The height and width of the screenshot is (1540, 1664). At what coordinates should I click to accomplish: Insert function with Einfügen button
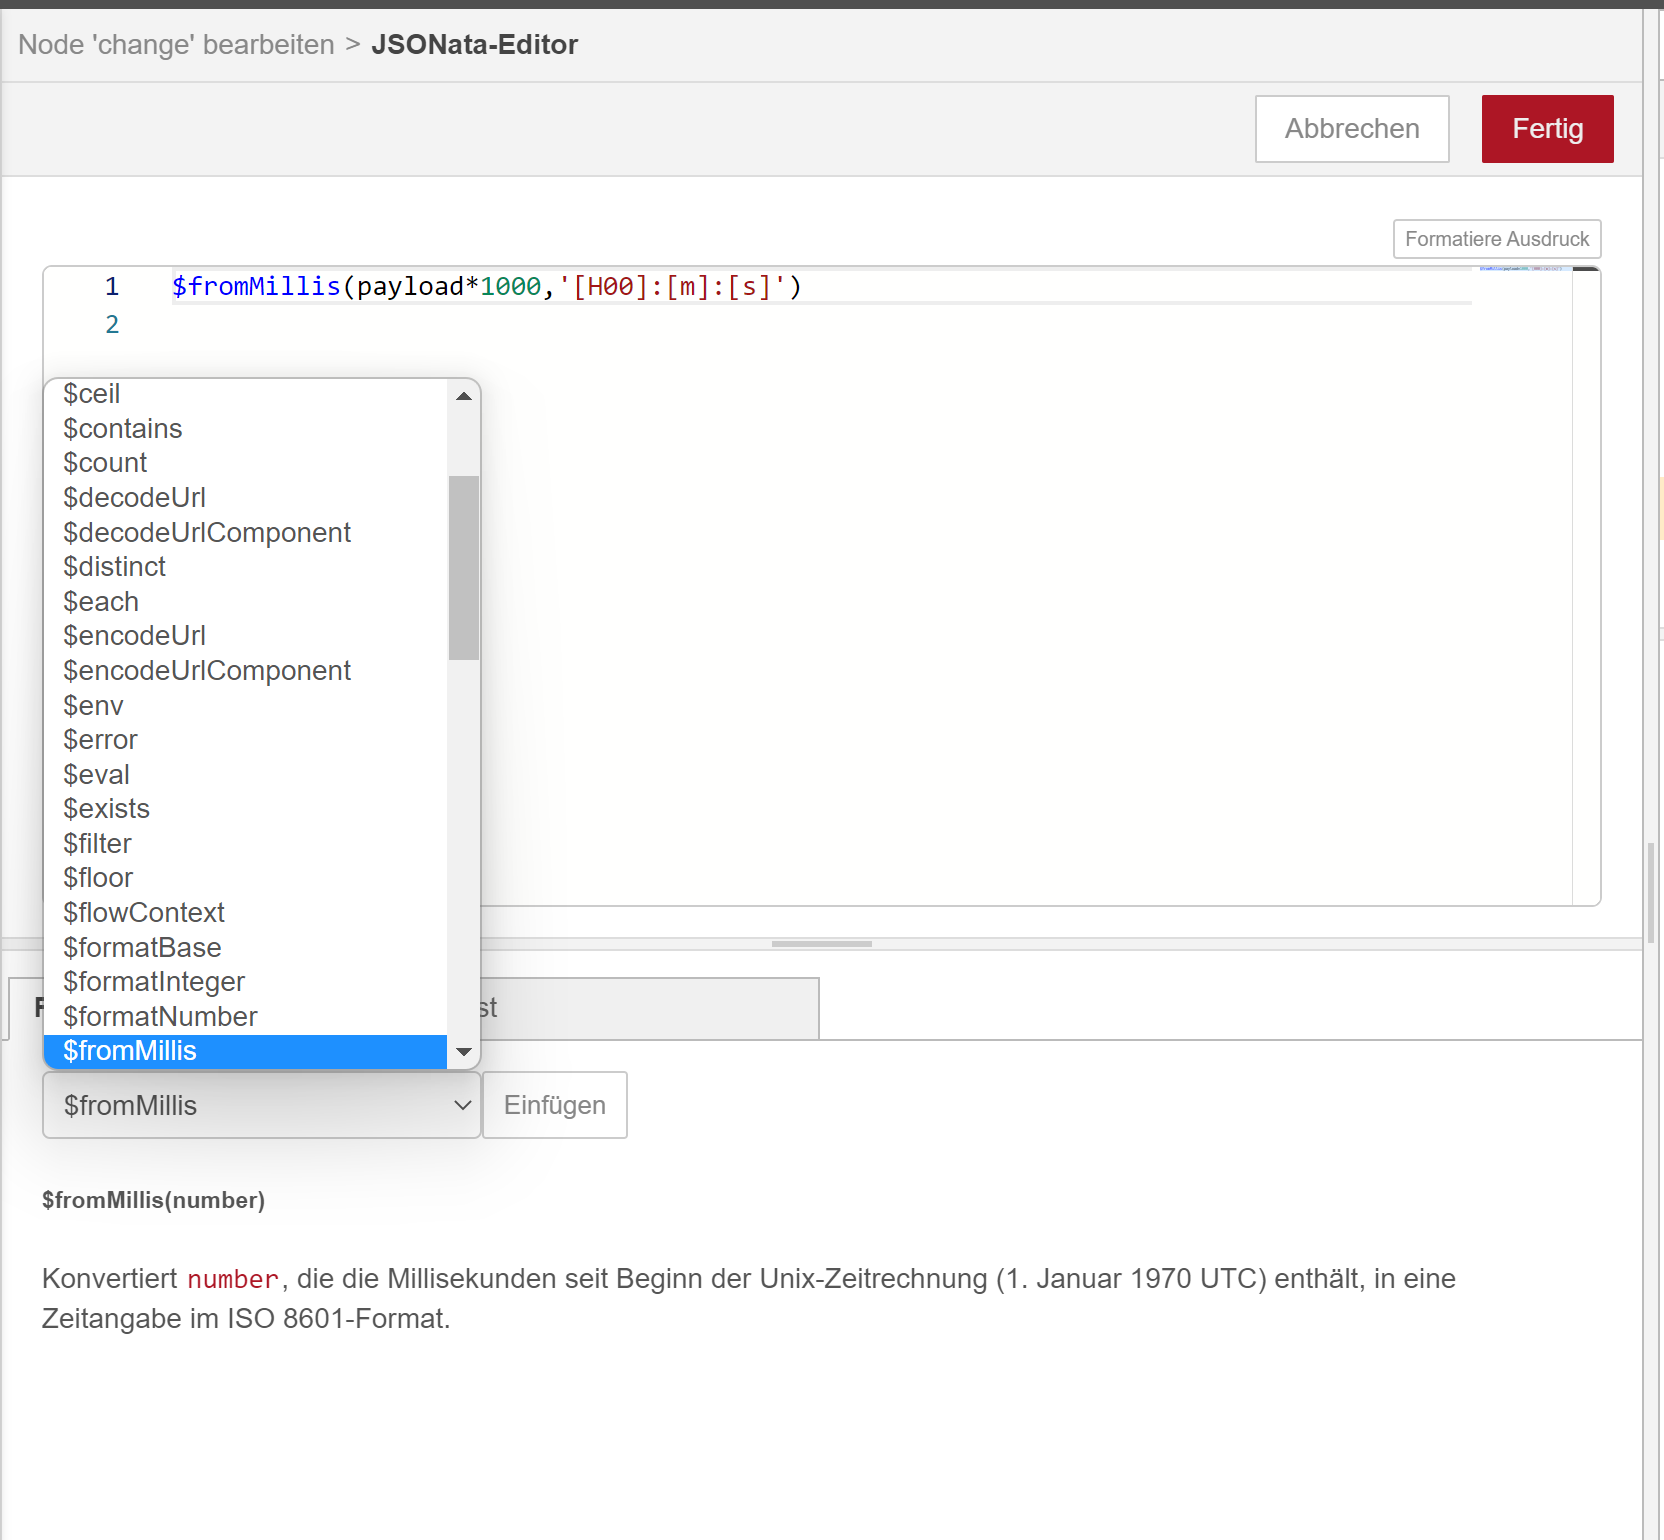[x=555, y=1105]
